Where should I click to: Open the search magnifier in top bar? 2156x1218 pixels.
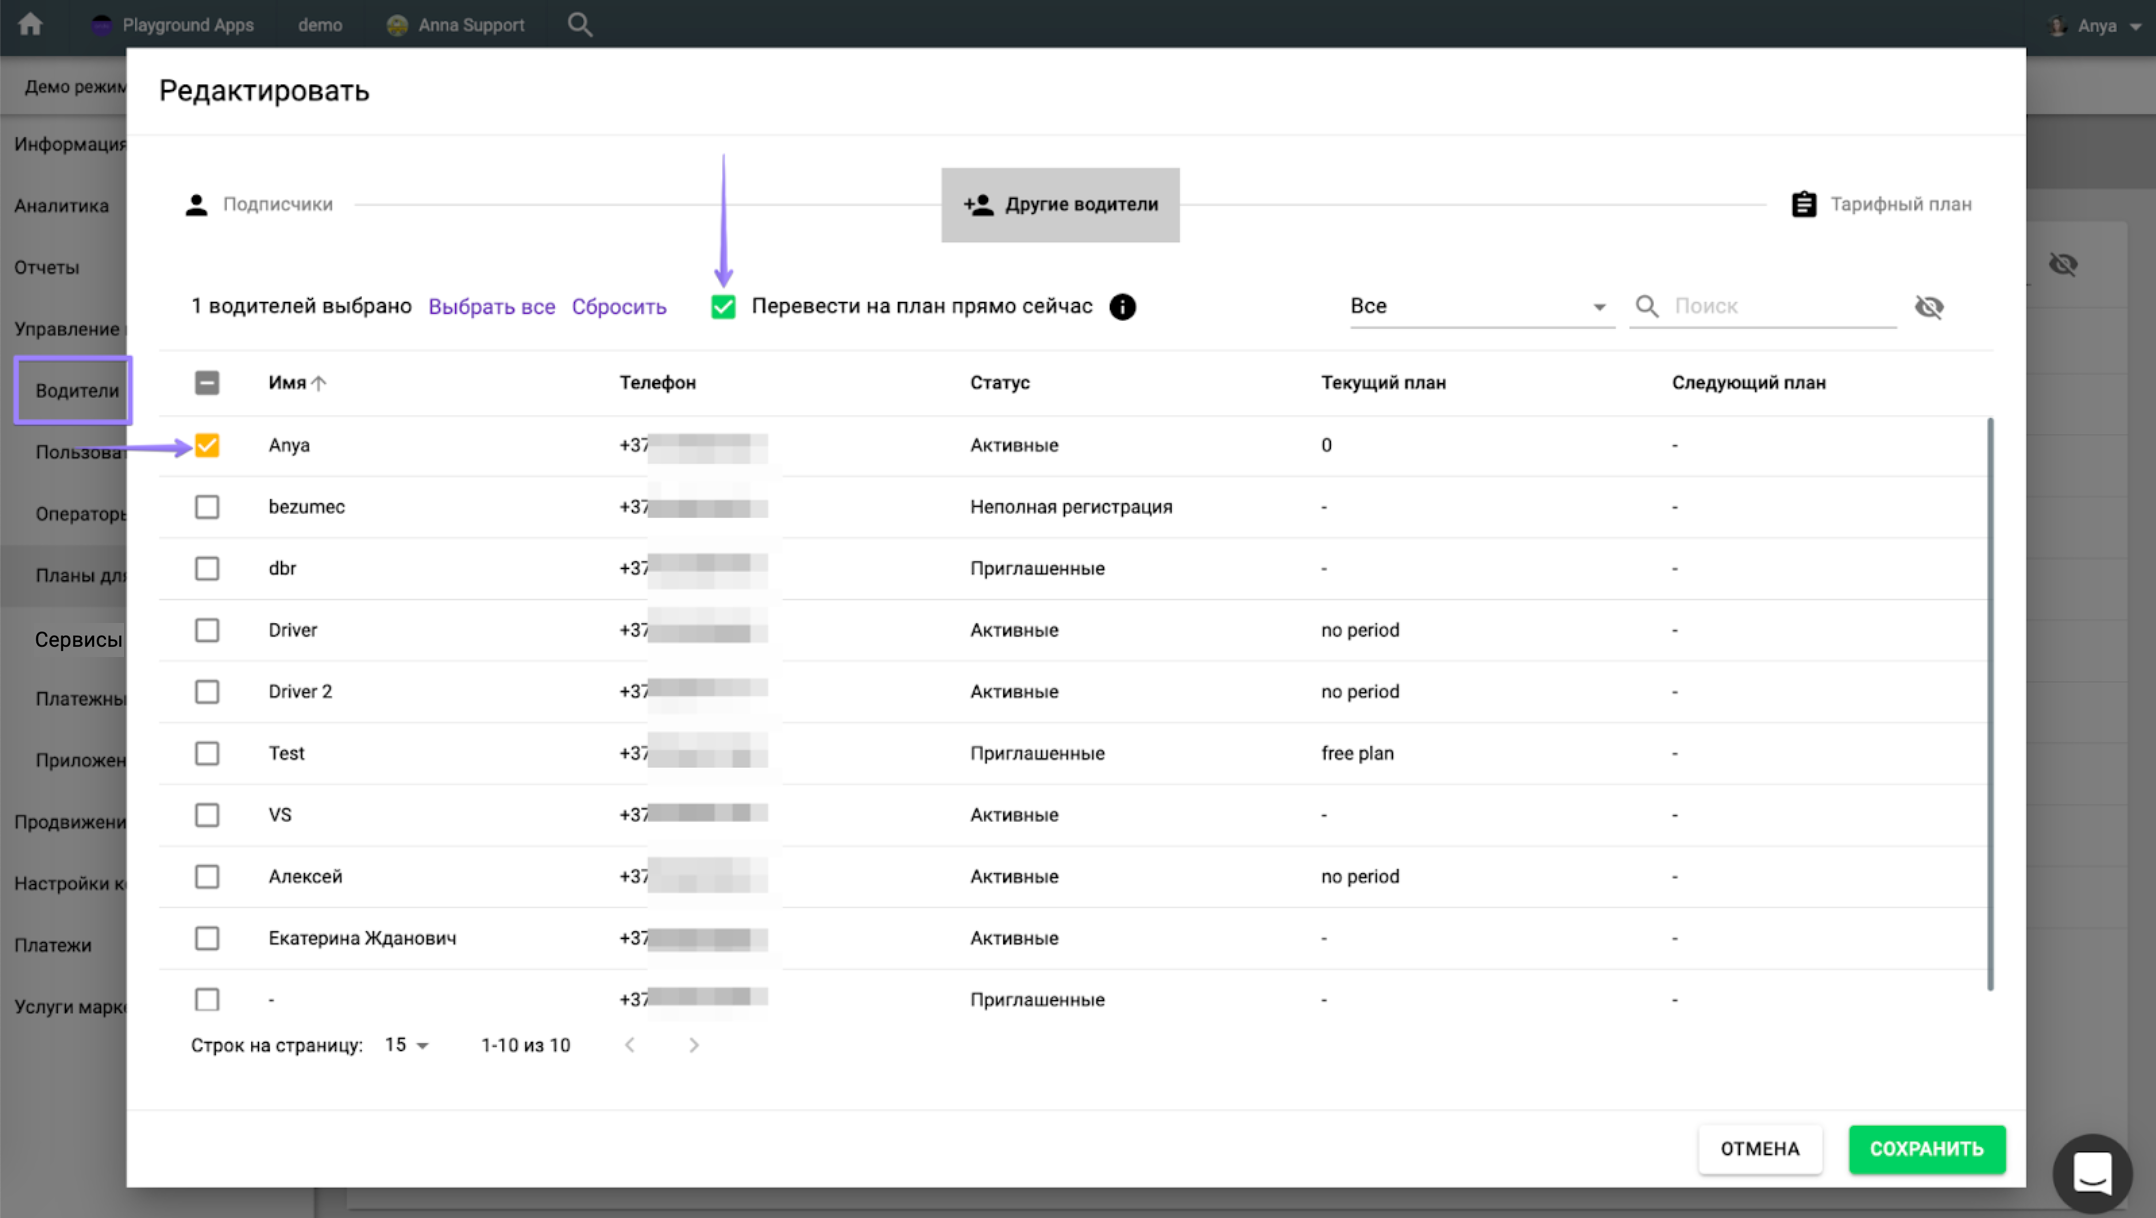(580, 24)
